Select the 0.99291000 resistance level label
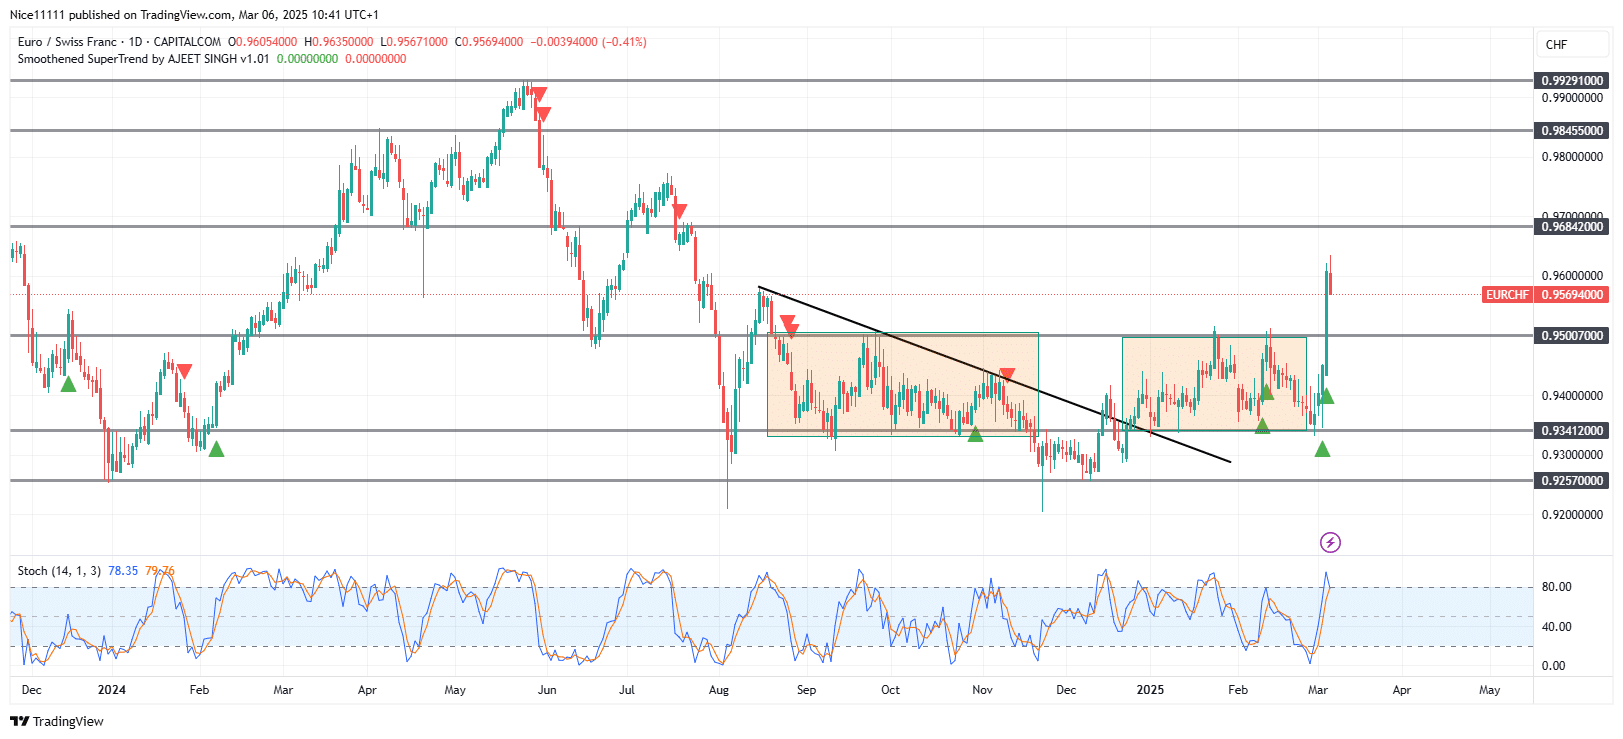The height and width of the screenshot is (739, 1623). coord(1572,81)
